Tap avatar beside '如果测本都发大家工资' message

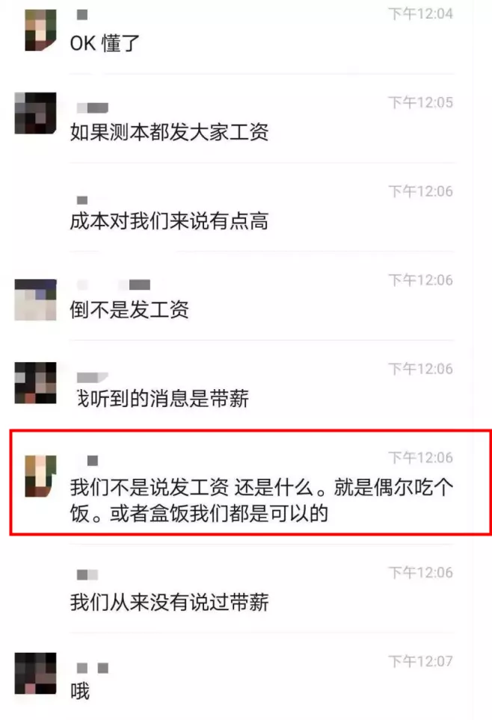point(35,113)
